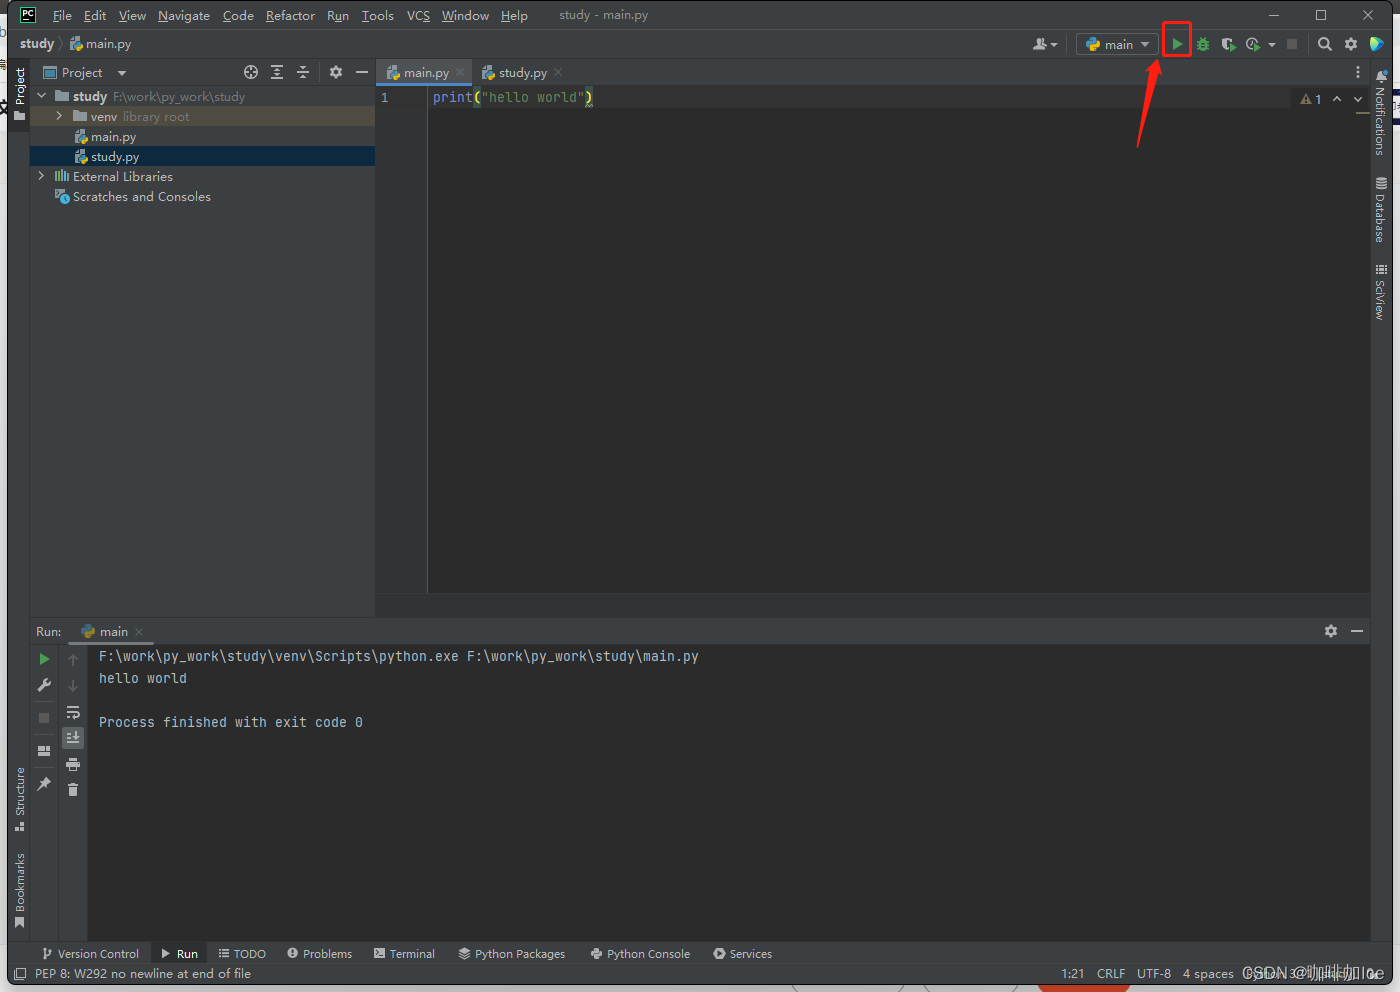The image size is (1400, 992).
Task: Hide the Project panel with minus icon
Action: 362,72
